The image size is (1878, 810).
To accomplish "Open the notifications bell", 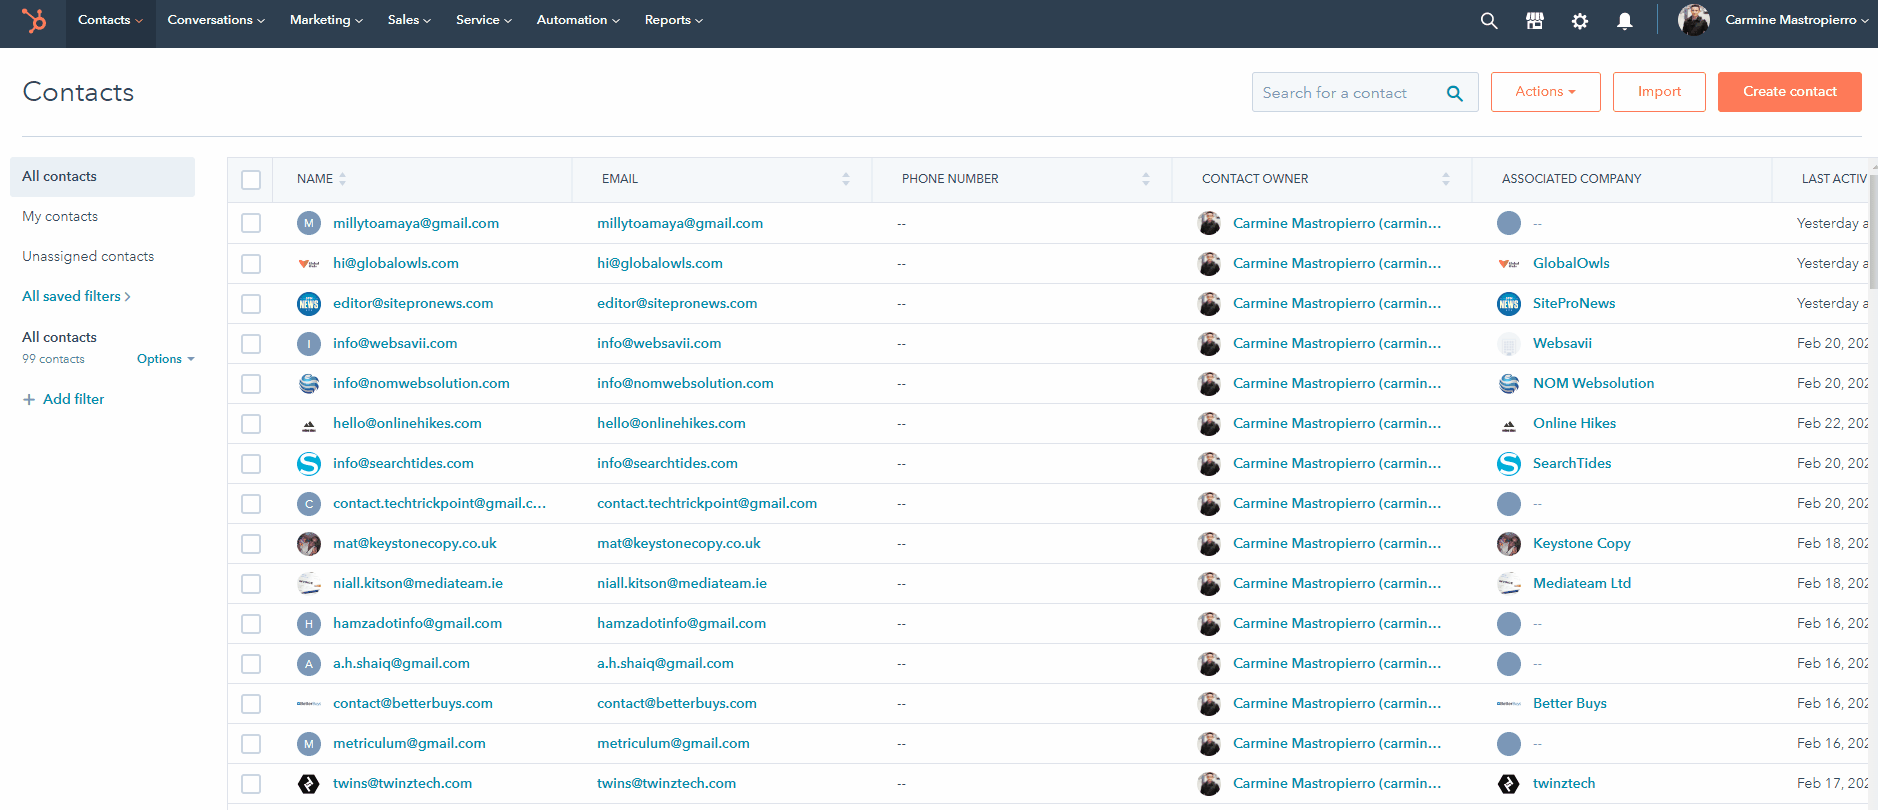I will 1625,21.
